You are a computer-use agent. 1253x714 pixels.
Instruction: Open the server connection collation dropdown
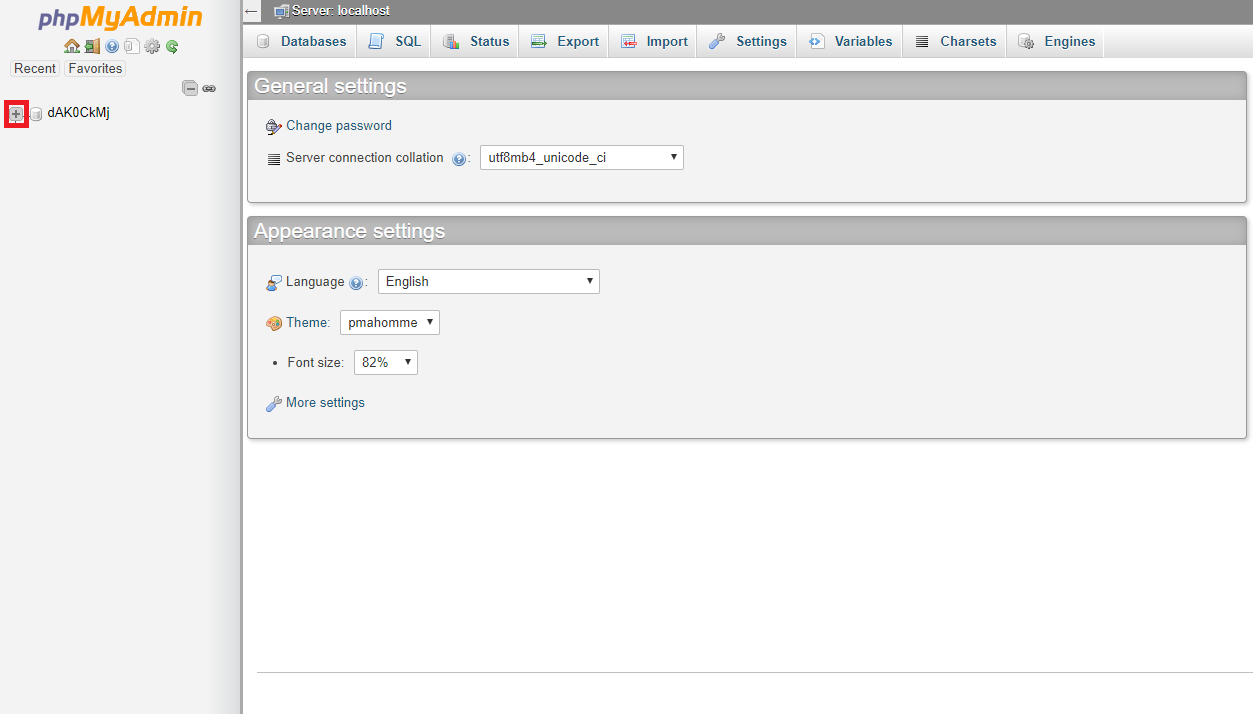[x=582, y=157]
